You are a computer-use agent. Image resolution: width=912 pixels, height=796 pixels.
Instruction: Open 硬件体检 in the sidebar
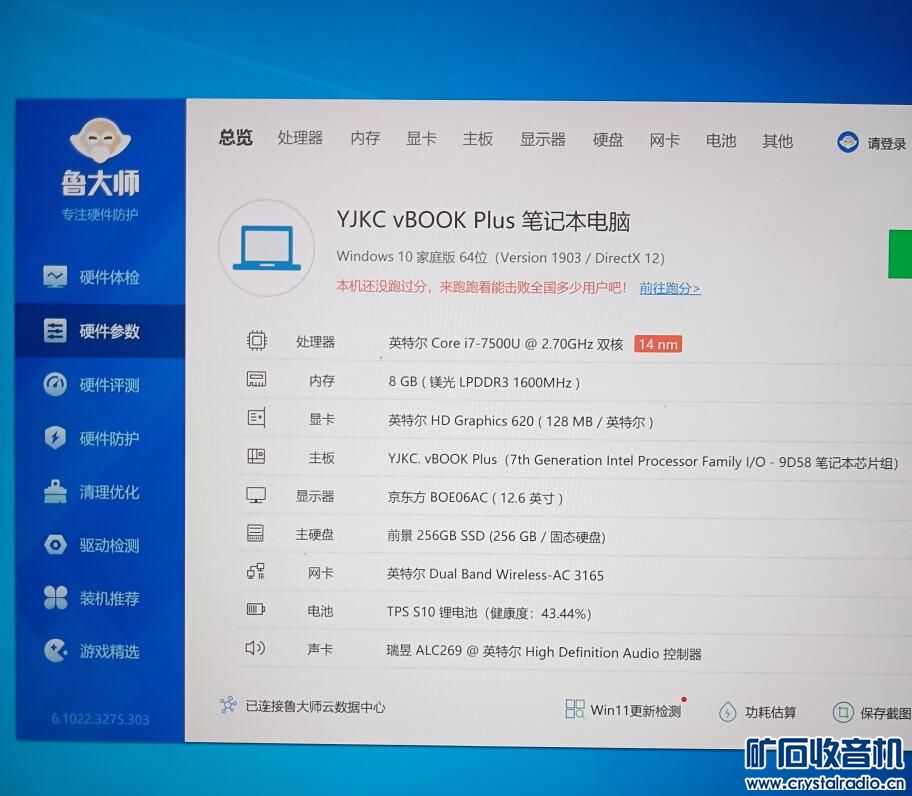[91, 277]
